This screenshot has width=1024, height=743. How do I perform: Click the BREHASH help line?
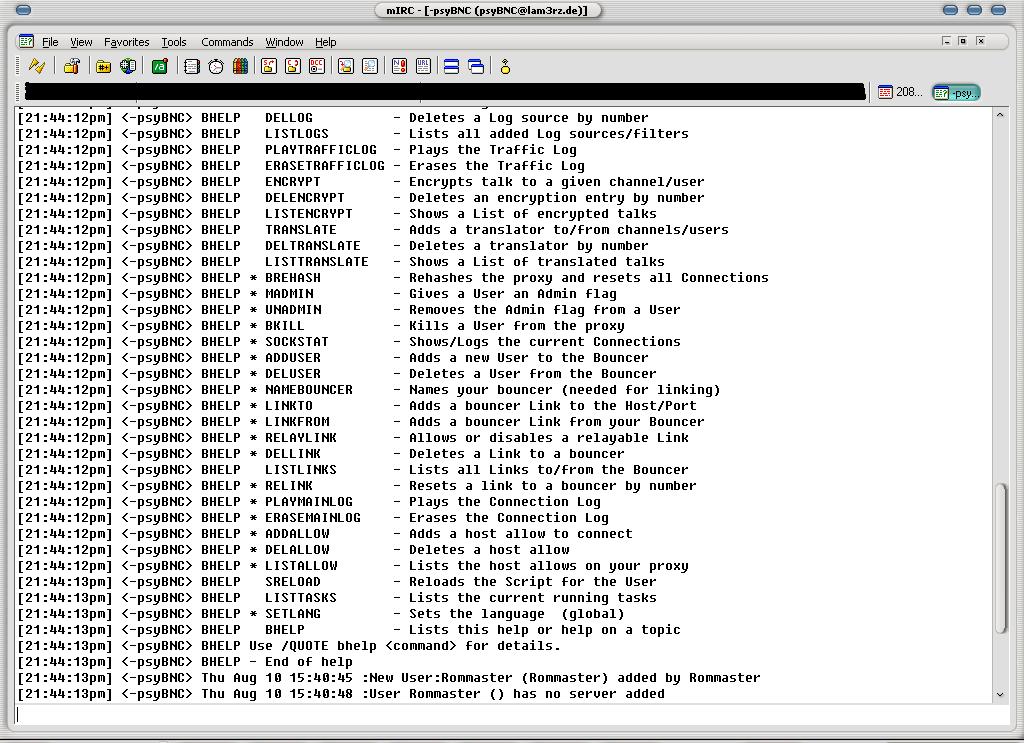[x=392, y=277]
